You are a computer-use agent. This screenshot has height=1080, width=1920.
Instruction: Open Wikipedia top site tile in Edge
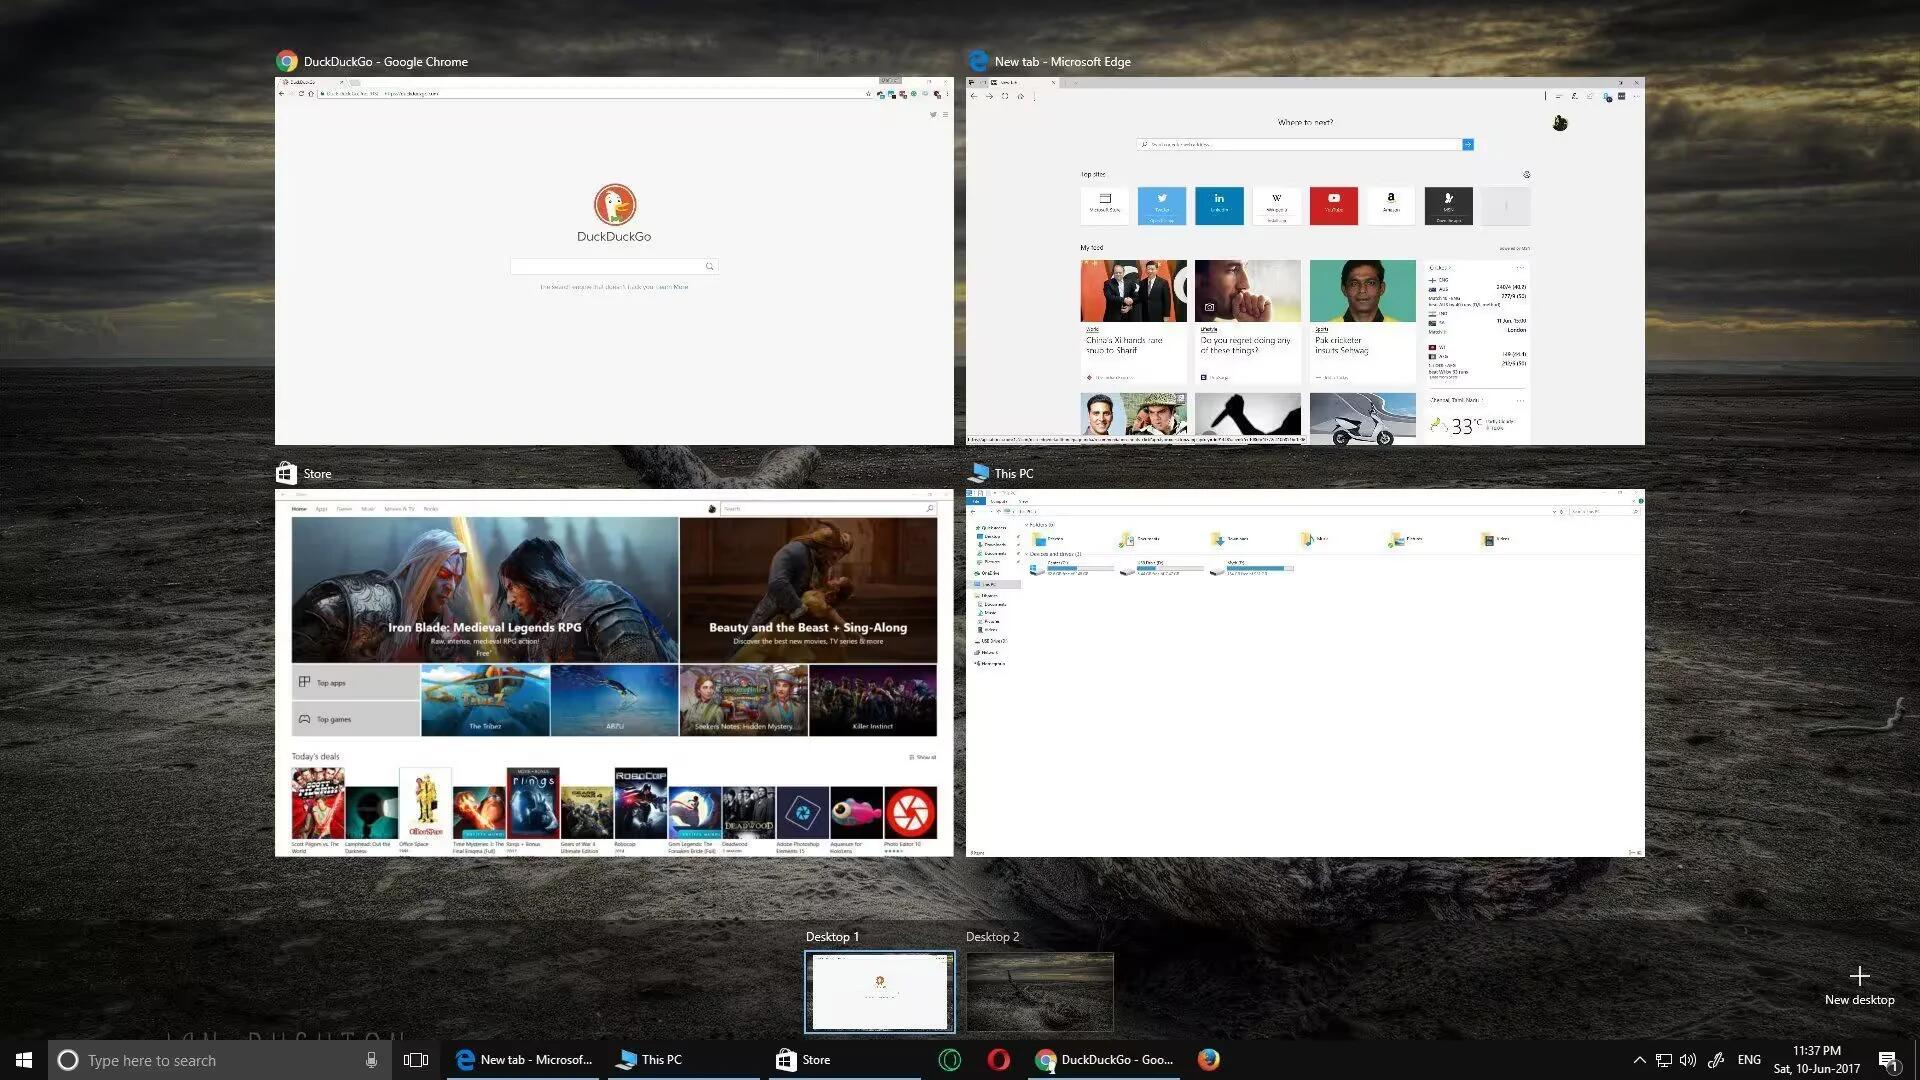[1277, 205]
